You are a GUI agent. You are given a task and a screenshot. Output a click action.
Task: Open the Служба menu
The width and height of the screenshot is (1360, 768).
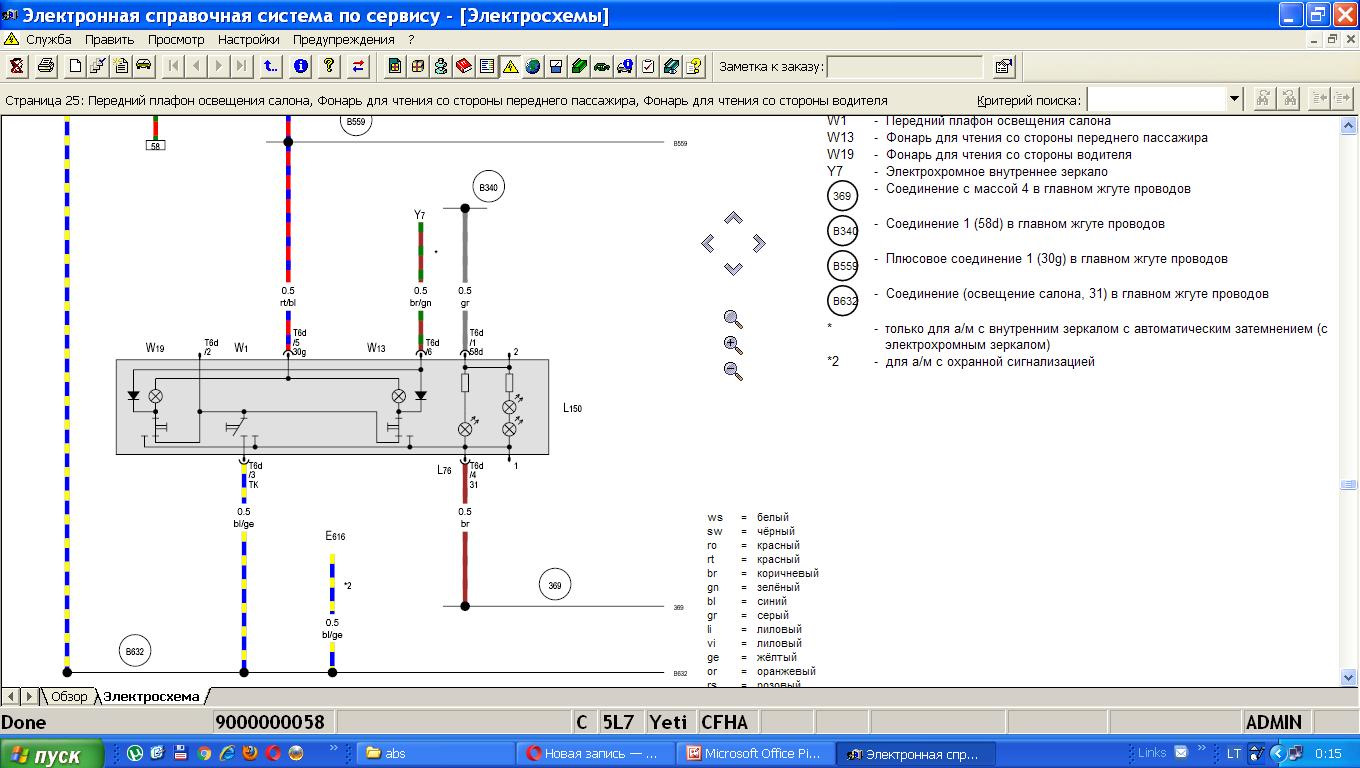(48, 40)
